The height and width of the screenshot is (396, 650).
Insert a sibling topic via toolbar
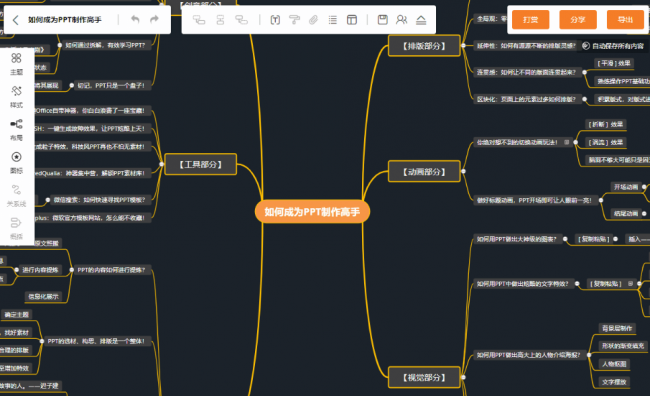click(221, 20)
